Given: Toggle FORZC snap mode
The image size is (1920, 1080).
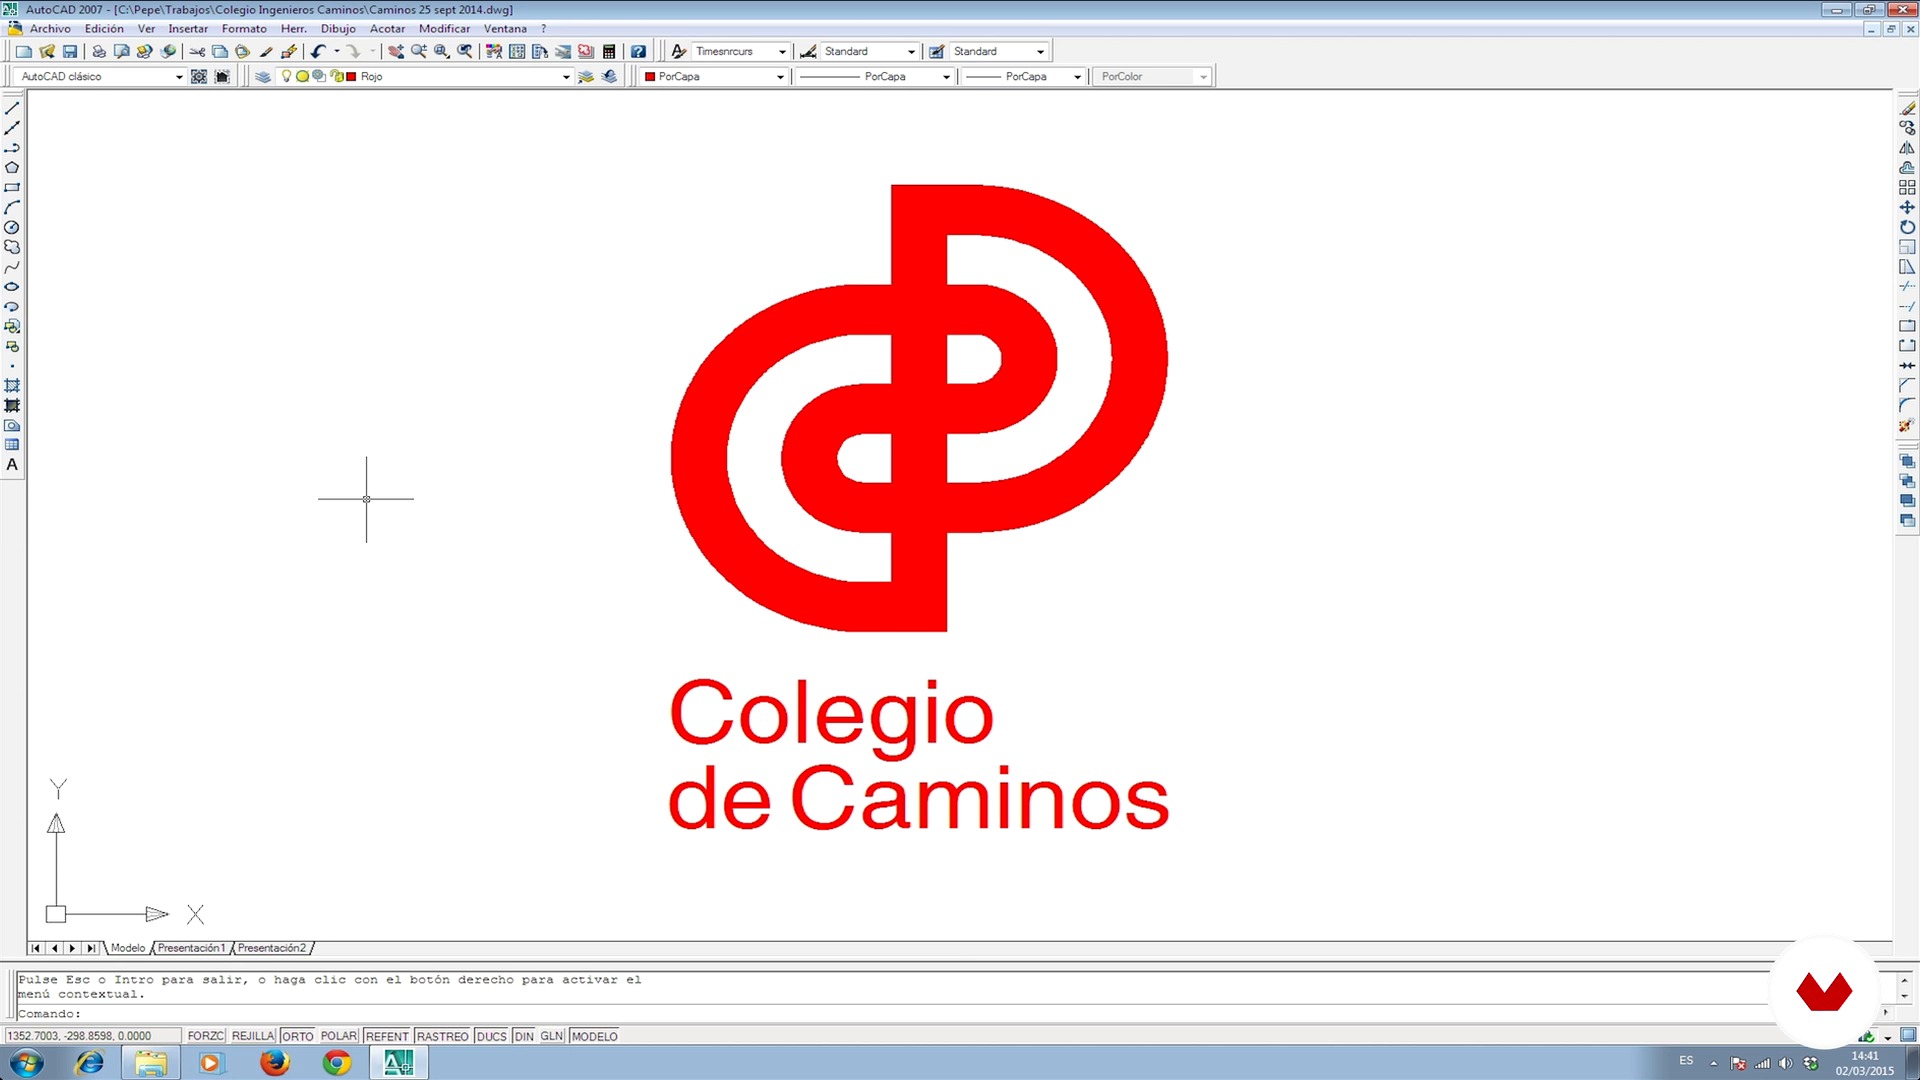Looking at the screenshot, I should coord(205,1036).
